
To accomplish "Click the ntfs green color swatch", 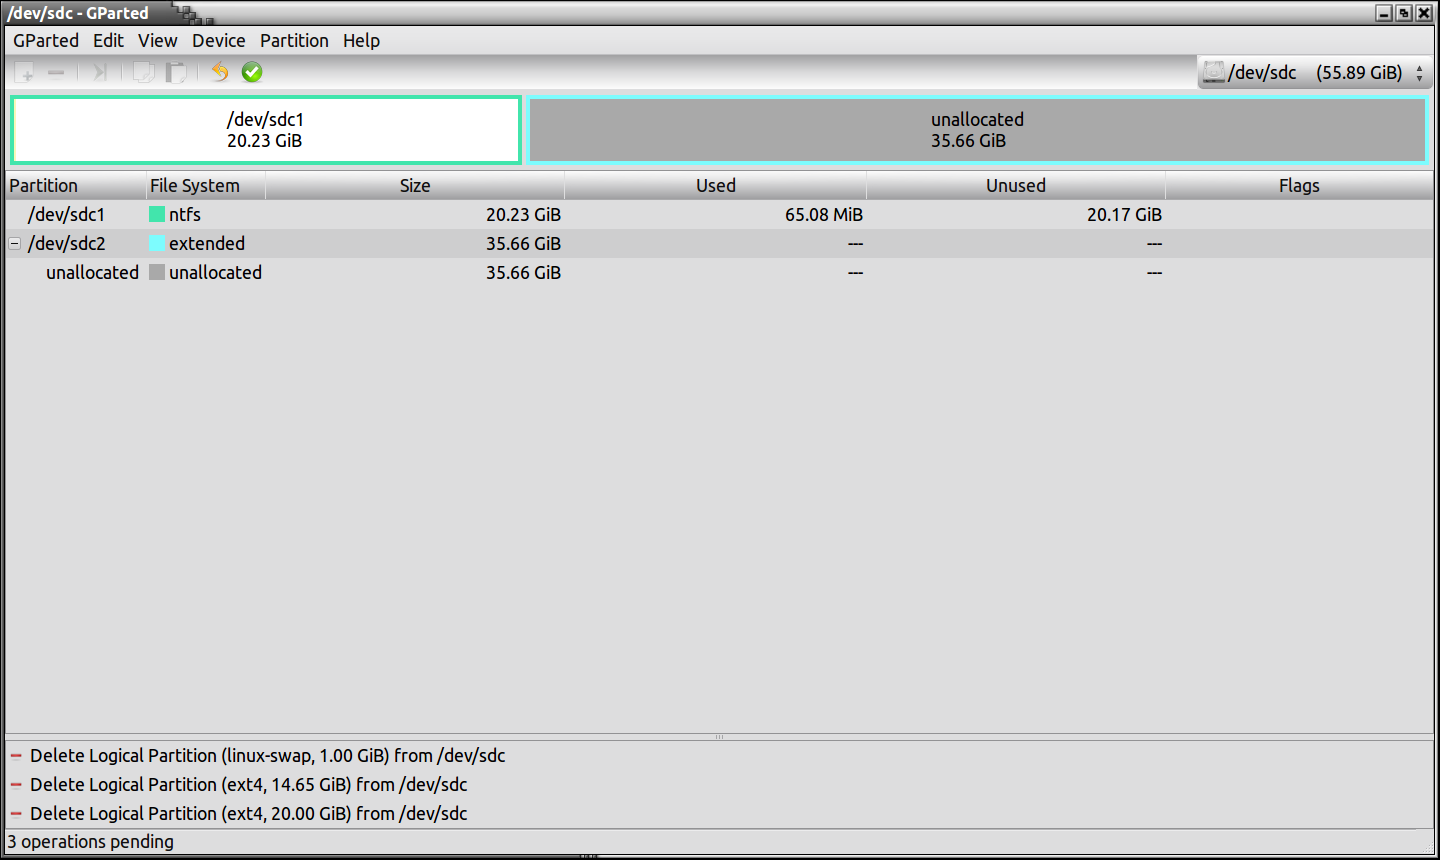I will [x=157, y=214].
